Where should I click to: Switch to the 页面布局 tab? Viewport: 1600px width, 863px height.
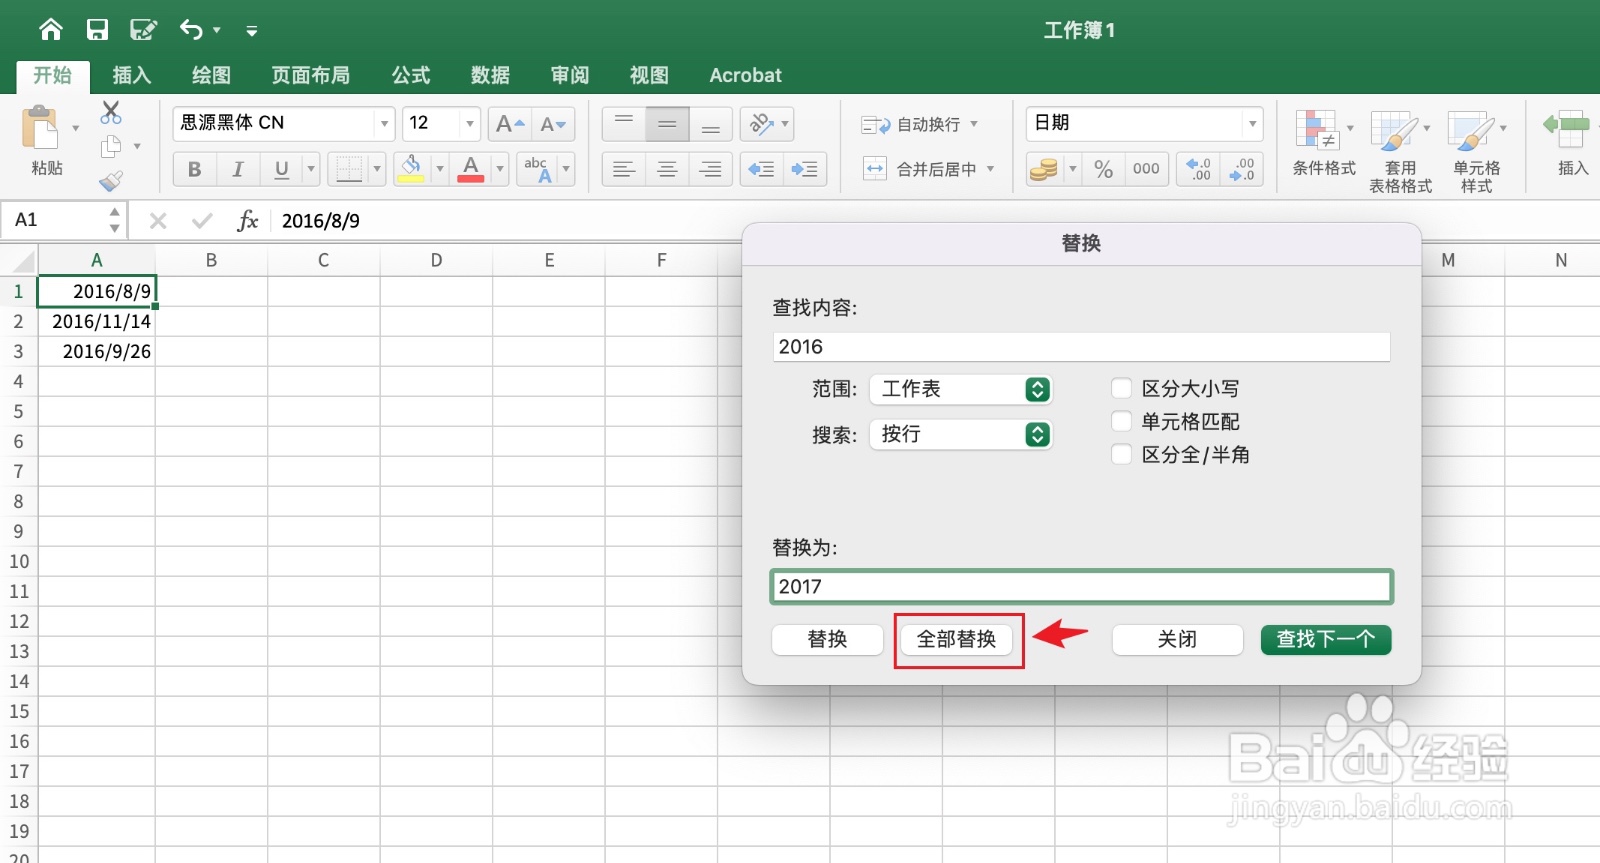[x=311, y=75]
